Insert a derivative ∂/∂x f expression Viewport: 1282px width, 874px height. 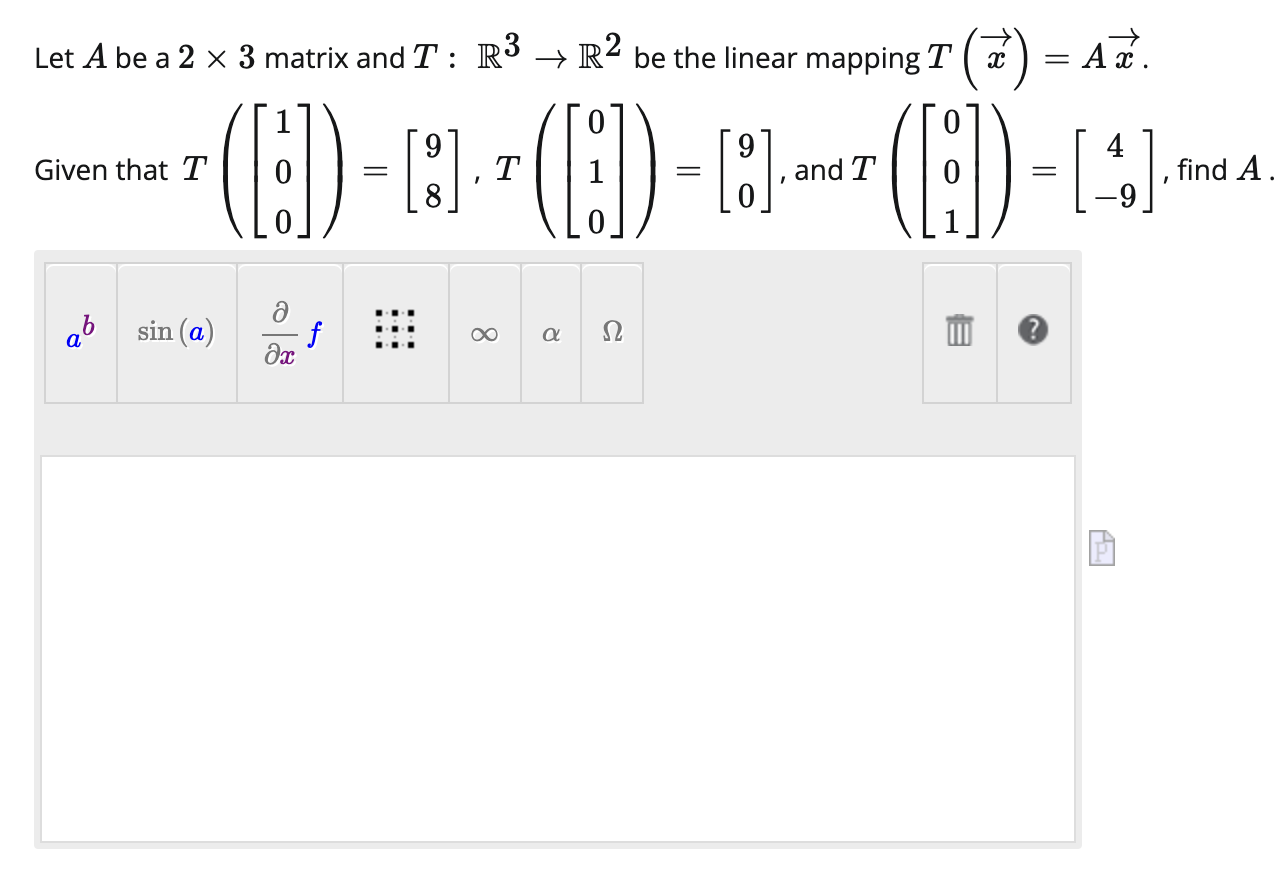(x=289, y=332)
